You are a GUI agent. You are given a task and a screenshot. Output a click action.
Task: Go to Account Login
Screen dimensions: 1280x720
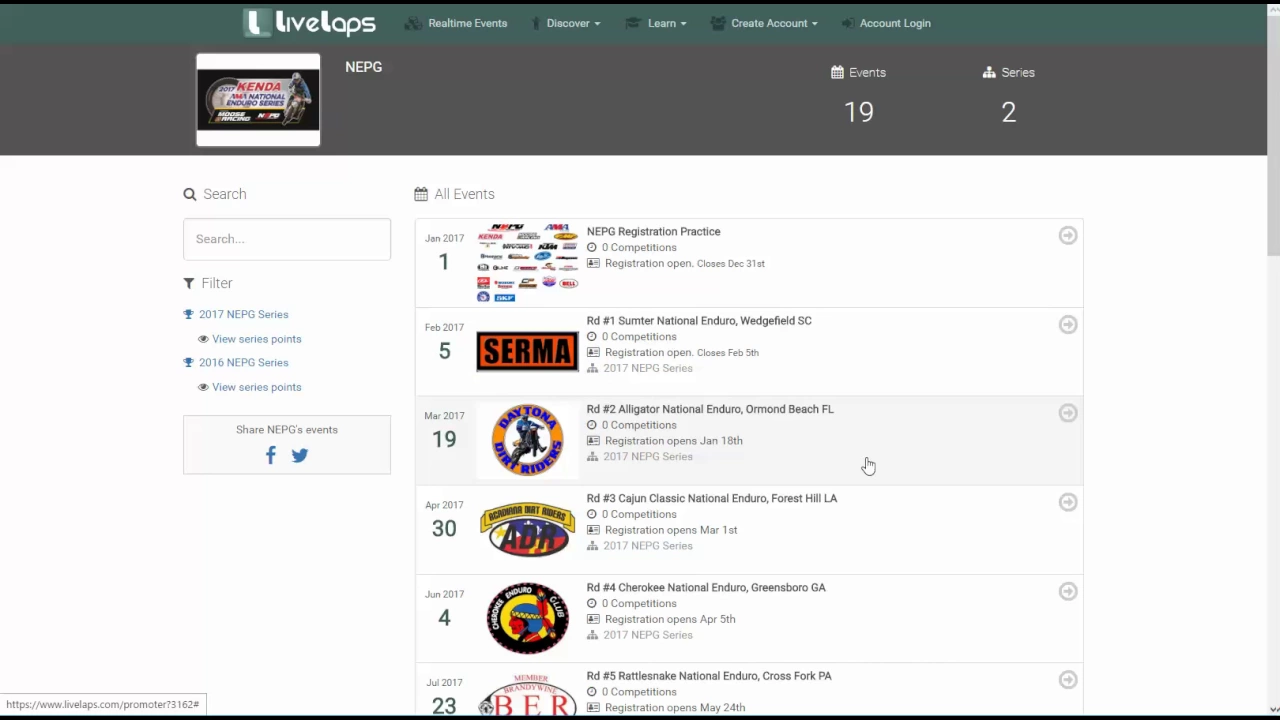(886, 23)
